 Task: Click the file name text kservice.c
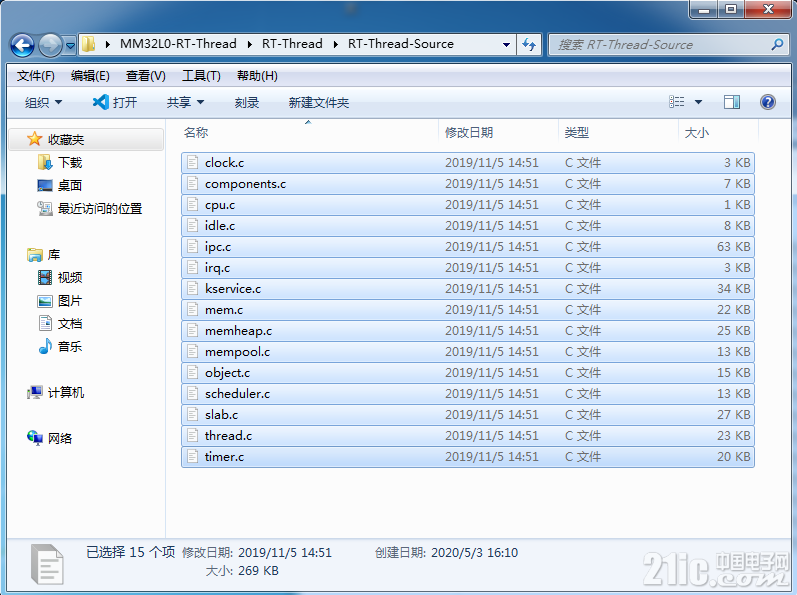233,289
